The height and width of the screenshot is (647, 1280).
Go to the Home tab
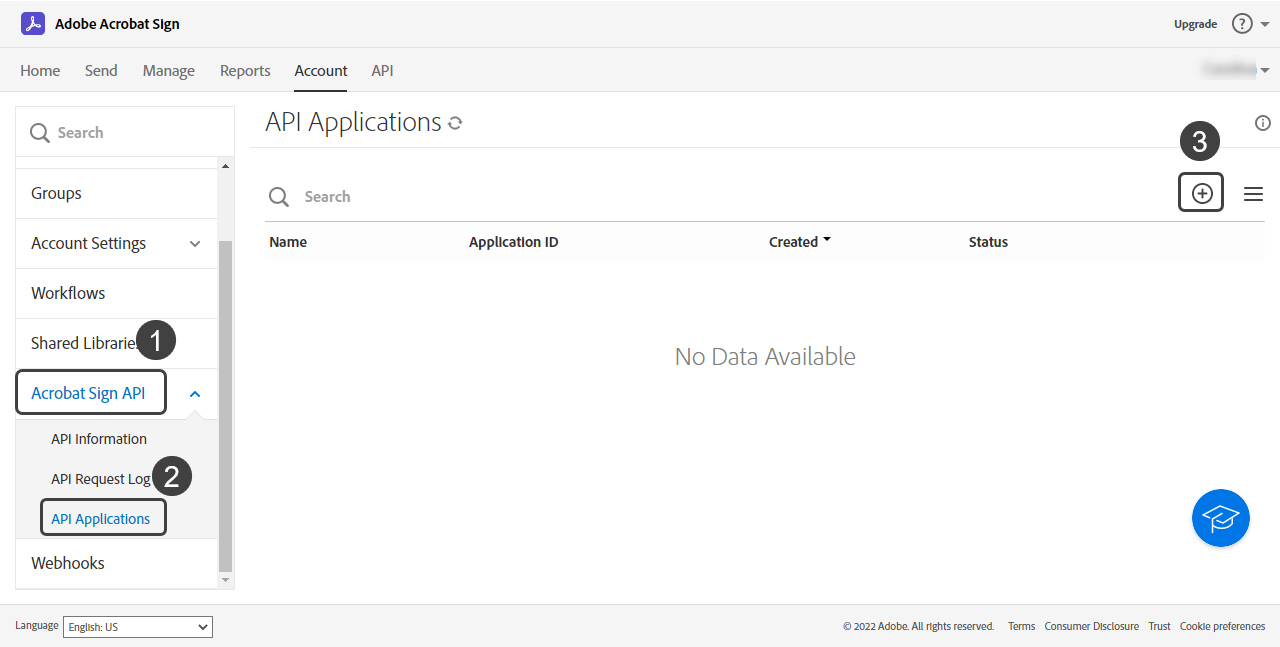[40, 70]
